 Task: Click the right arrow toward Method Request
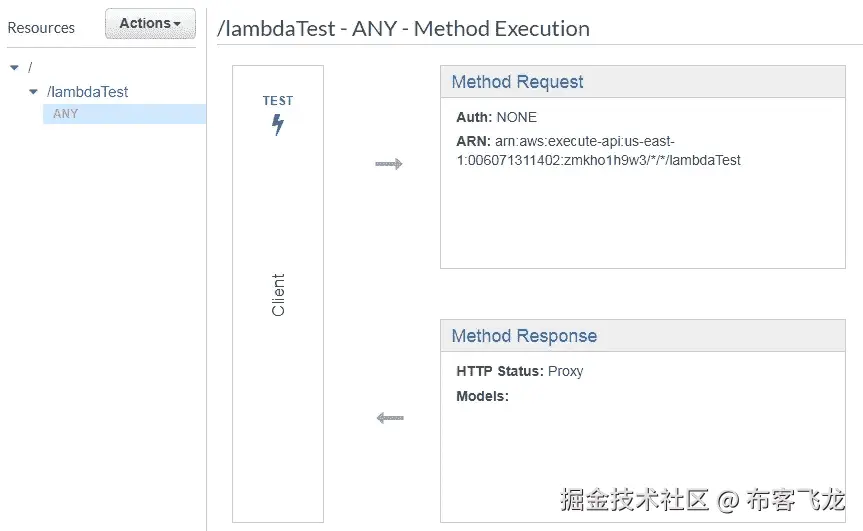pyautogui.click(x=389, y=164)
